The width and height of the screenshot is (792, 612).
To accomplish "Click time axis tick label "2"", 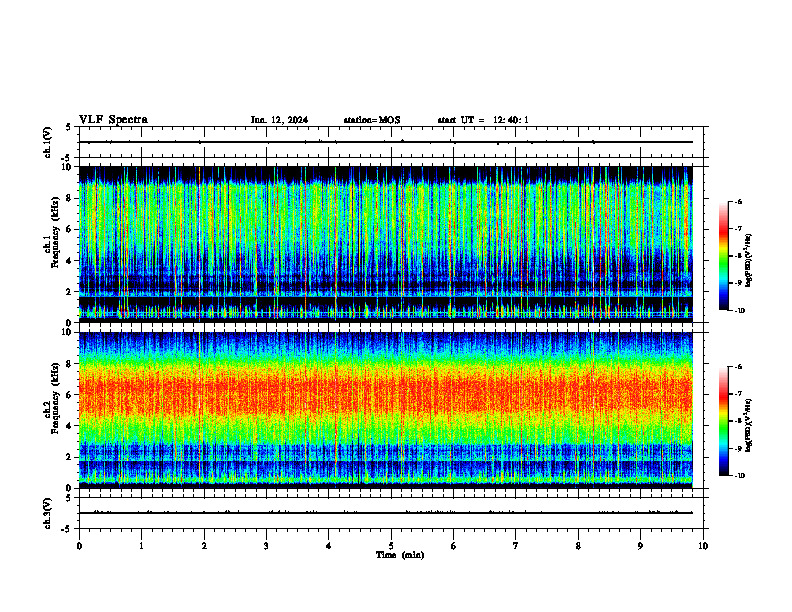I will [x=204, y=546].
